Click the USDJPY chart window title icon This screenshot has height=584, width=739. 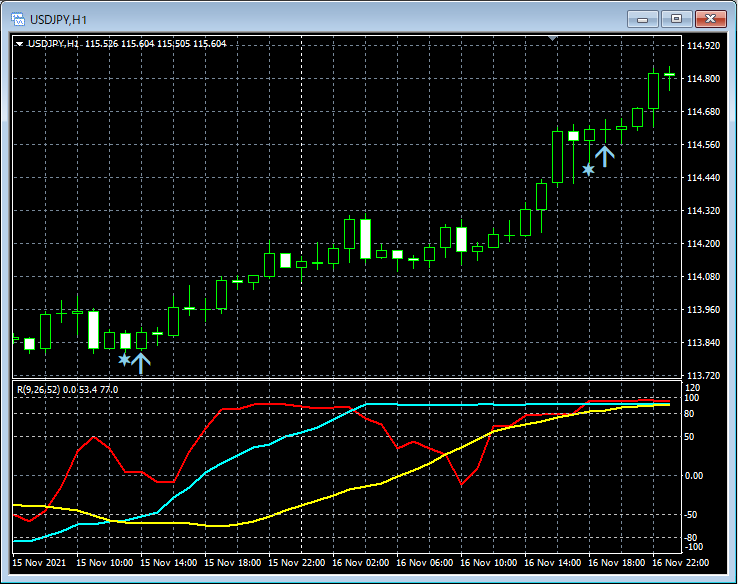(18, 18)
